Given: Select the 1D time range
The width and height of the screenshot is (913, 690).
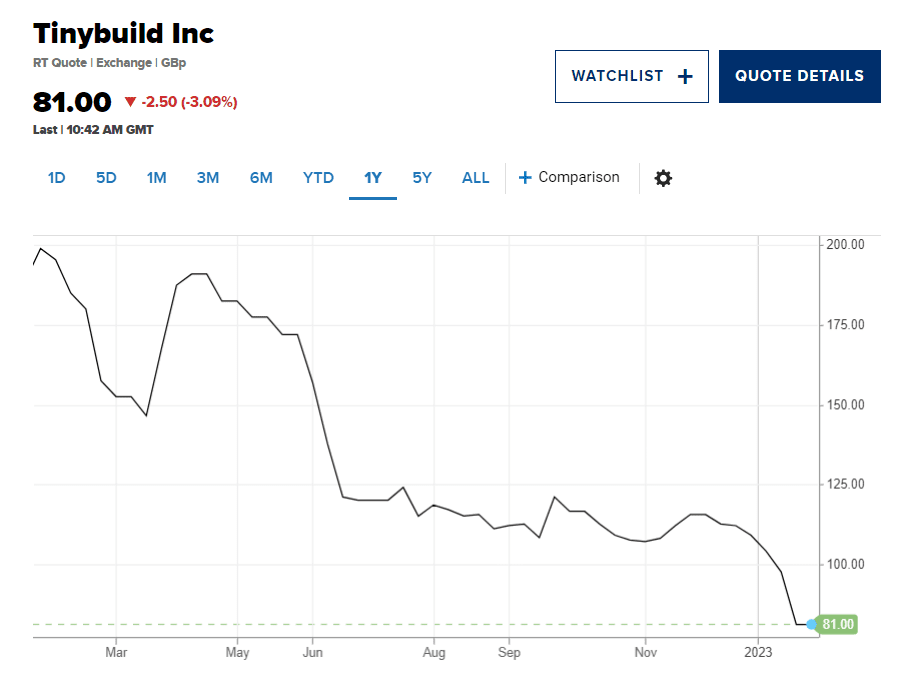Looking at the screenshot, I should pos(56,178).
